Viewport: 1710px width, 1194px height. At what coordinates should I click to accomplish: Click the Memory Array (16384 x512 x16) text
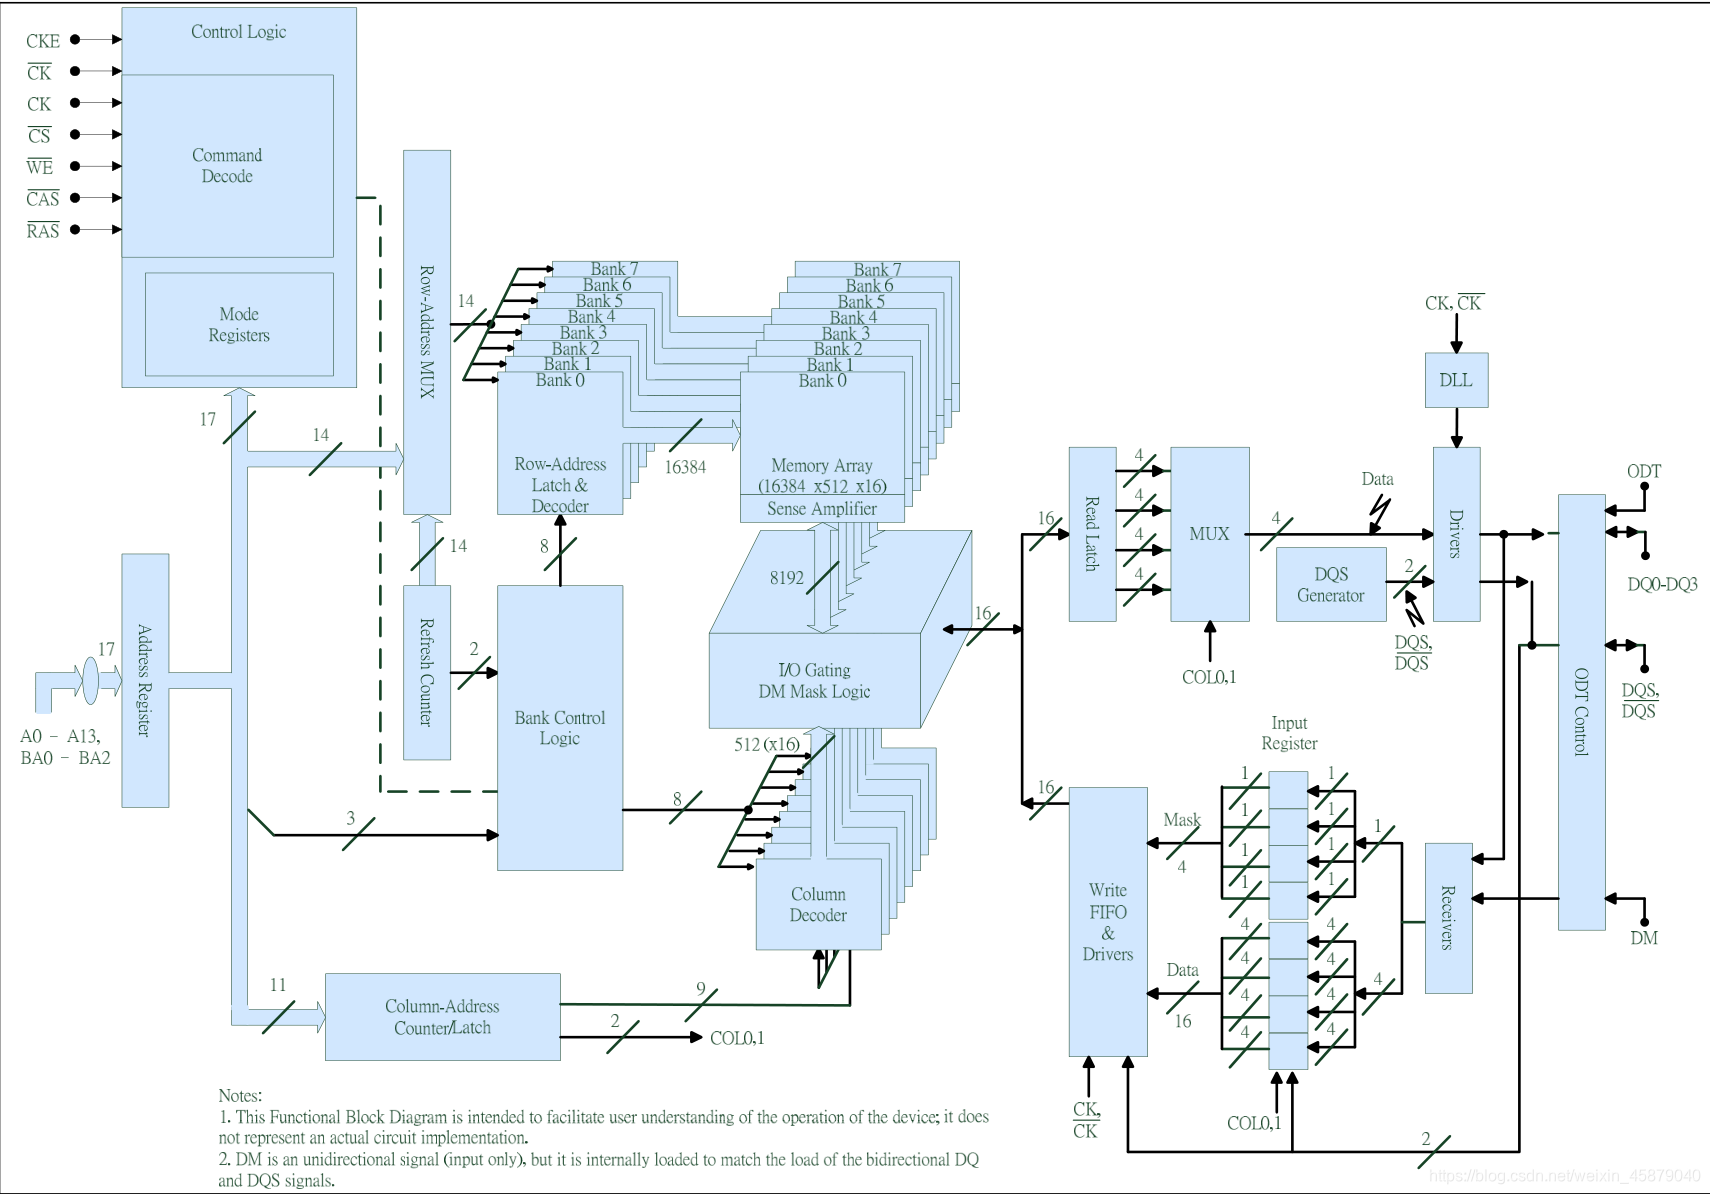pyautogui.click(x=822, y=476)
